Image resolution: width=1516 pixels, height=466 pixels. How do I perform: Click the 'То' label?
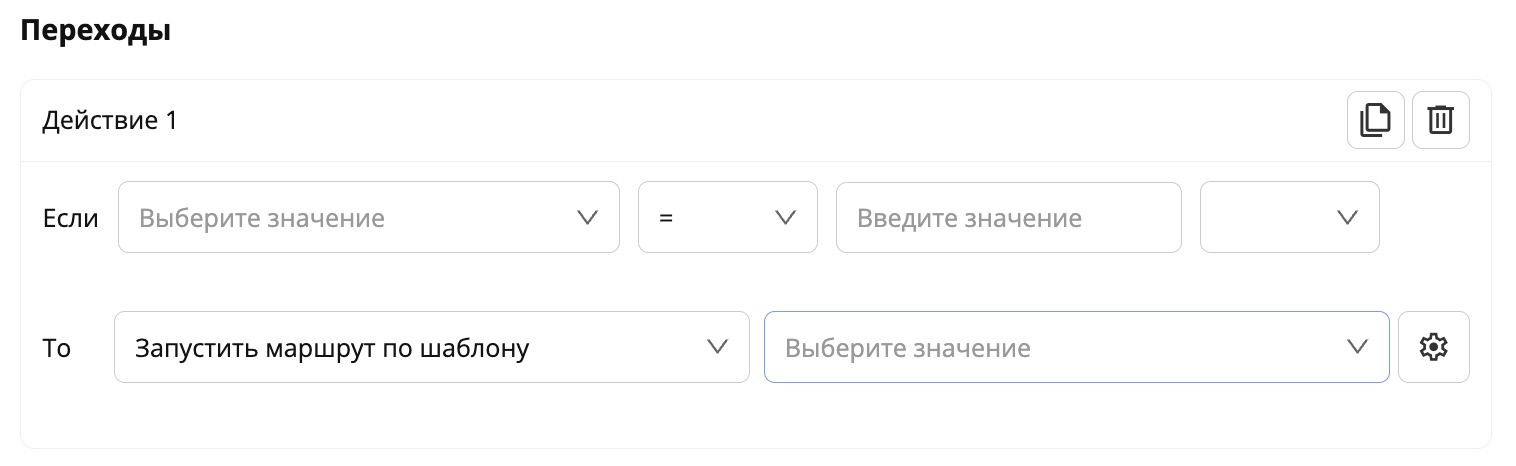tap(57, 348)
